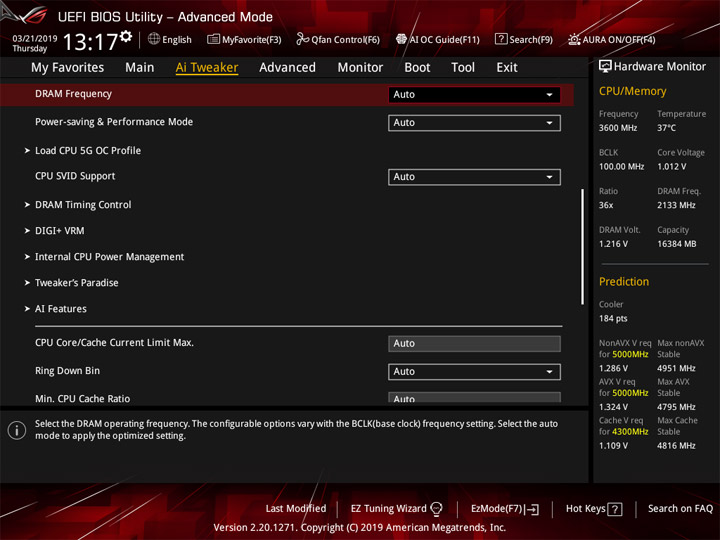Click the Prediction section heading
This screenshot has height=540, width=720.
pos(624,281)
